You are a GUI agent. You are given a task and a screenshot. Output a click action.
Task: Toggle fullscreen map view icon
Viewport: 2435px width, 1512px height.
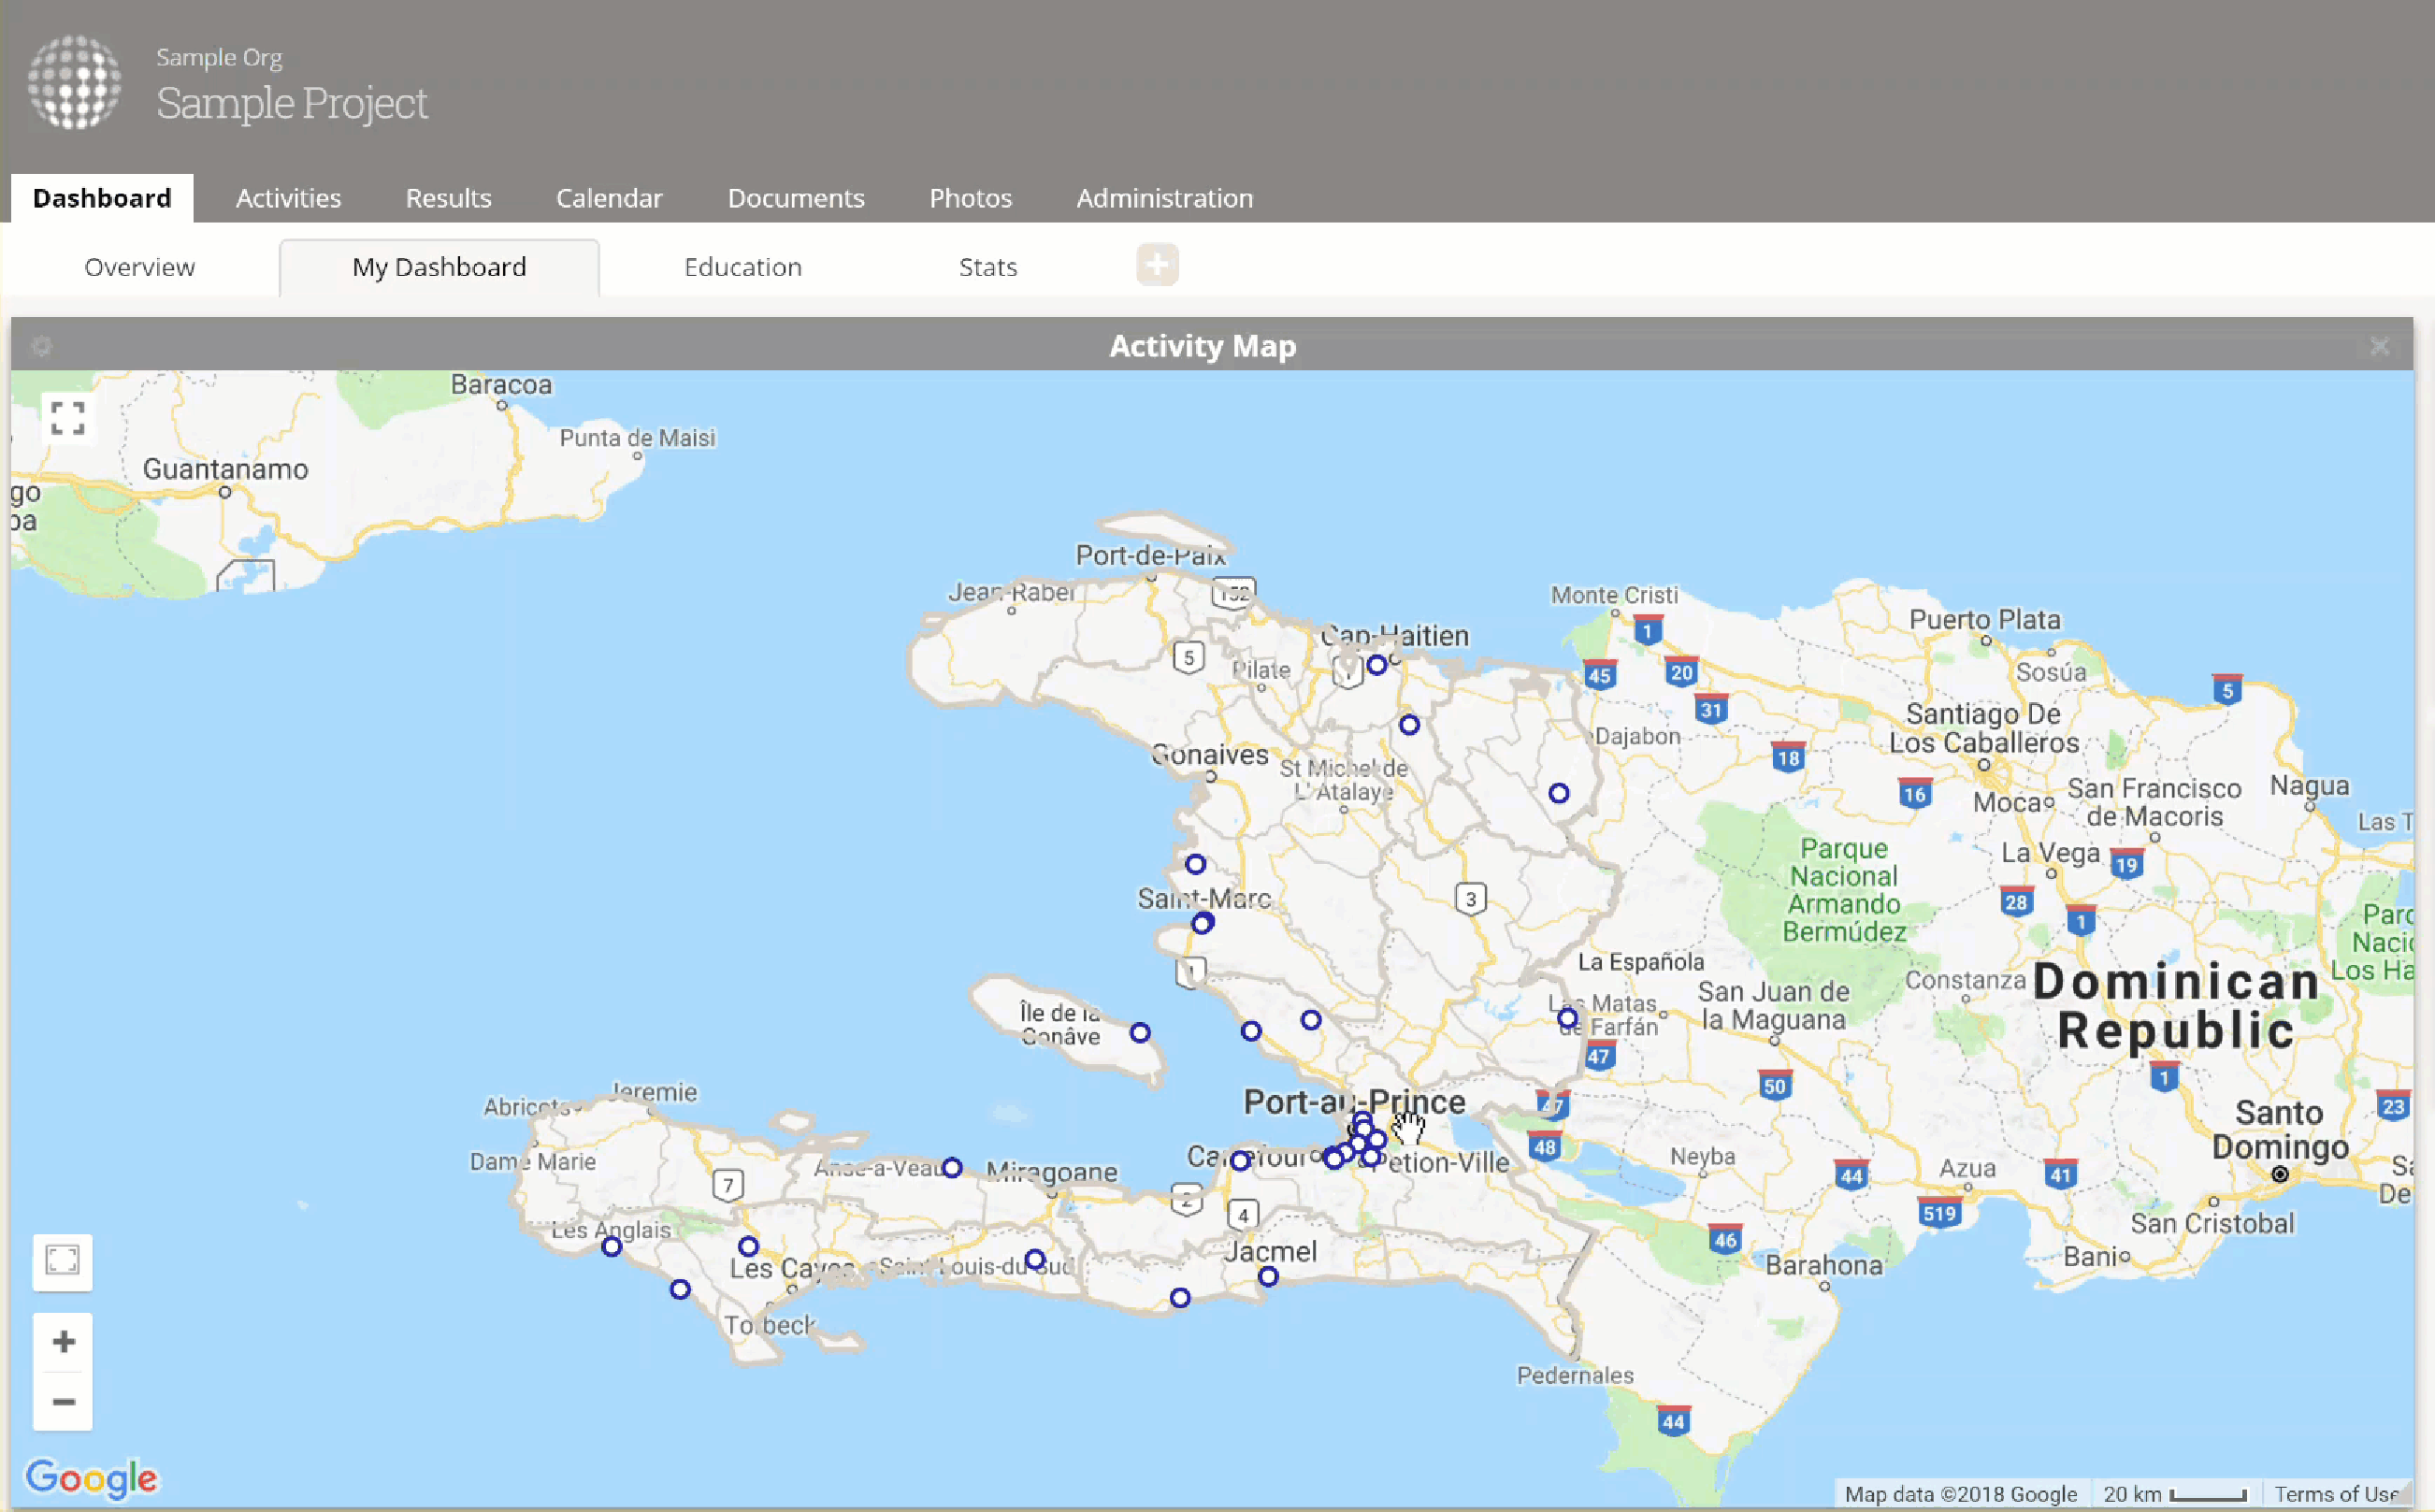(67, 418)
